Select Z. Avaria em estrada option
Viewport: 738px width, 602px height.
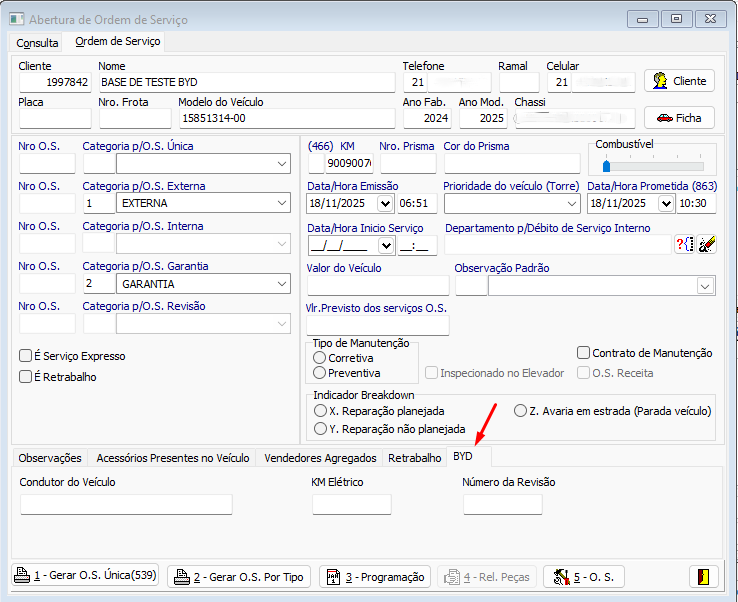click(520, 411)
